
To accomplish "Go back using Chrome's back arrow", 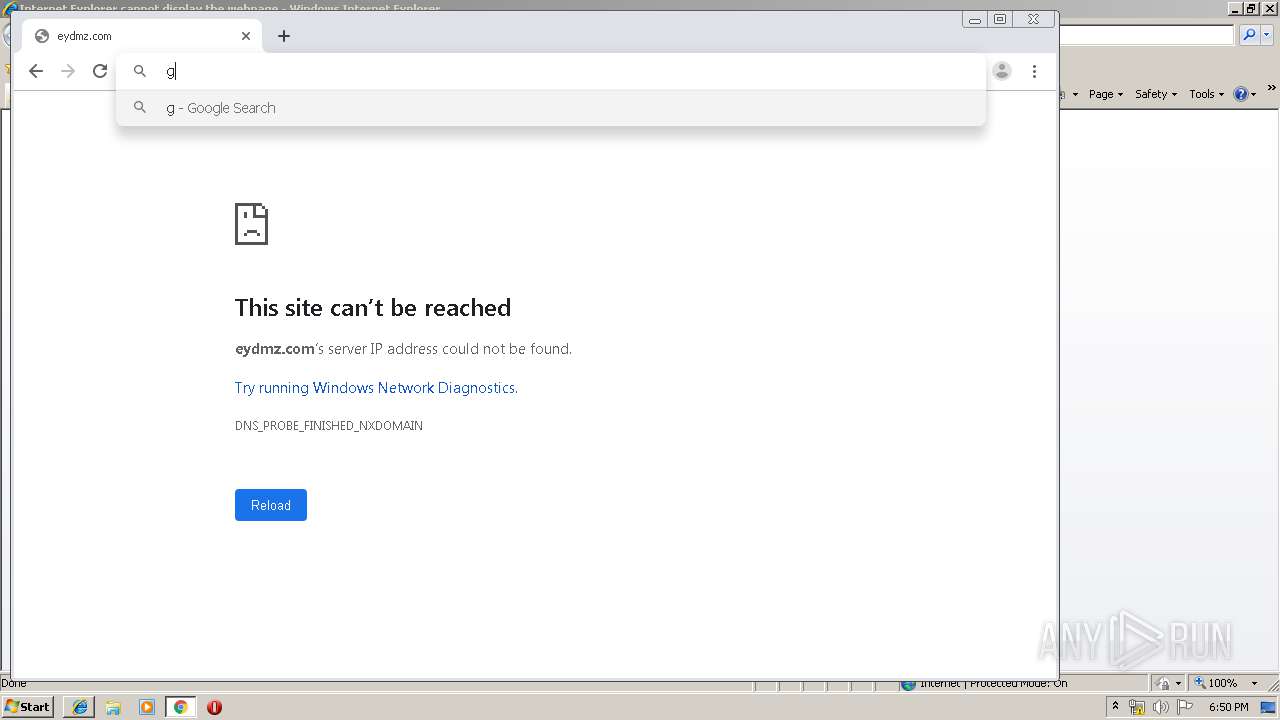I will click(36, 71).
